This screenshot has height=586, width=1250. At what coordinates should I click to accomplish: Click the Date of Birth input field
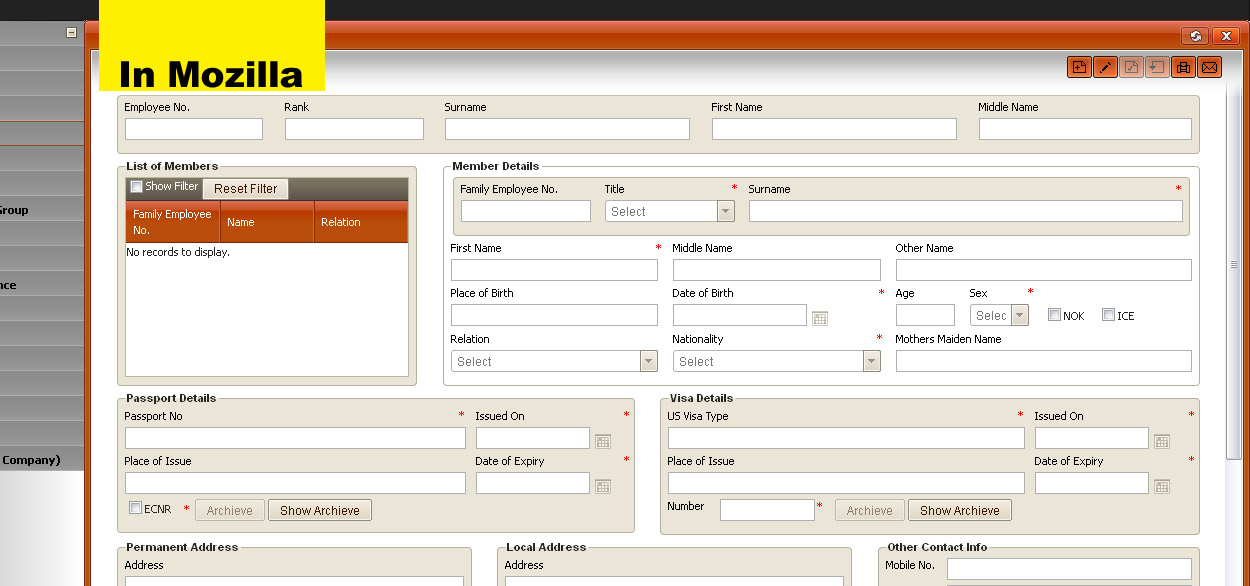[740, 315]
